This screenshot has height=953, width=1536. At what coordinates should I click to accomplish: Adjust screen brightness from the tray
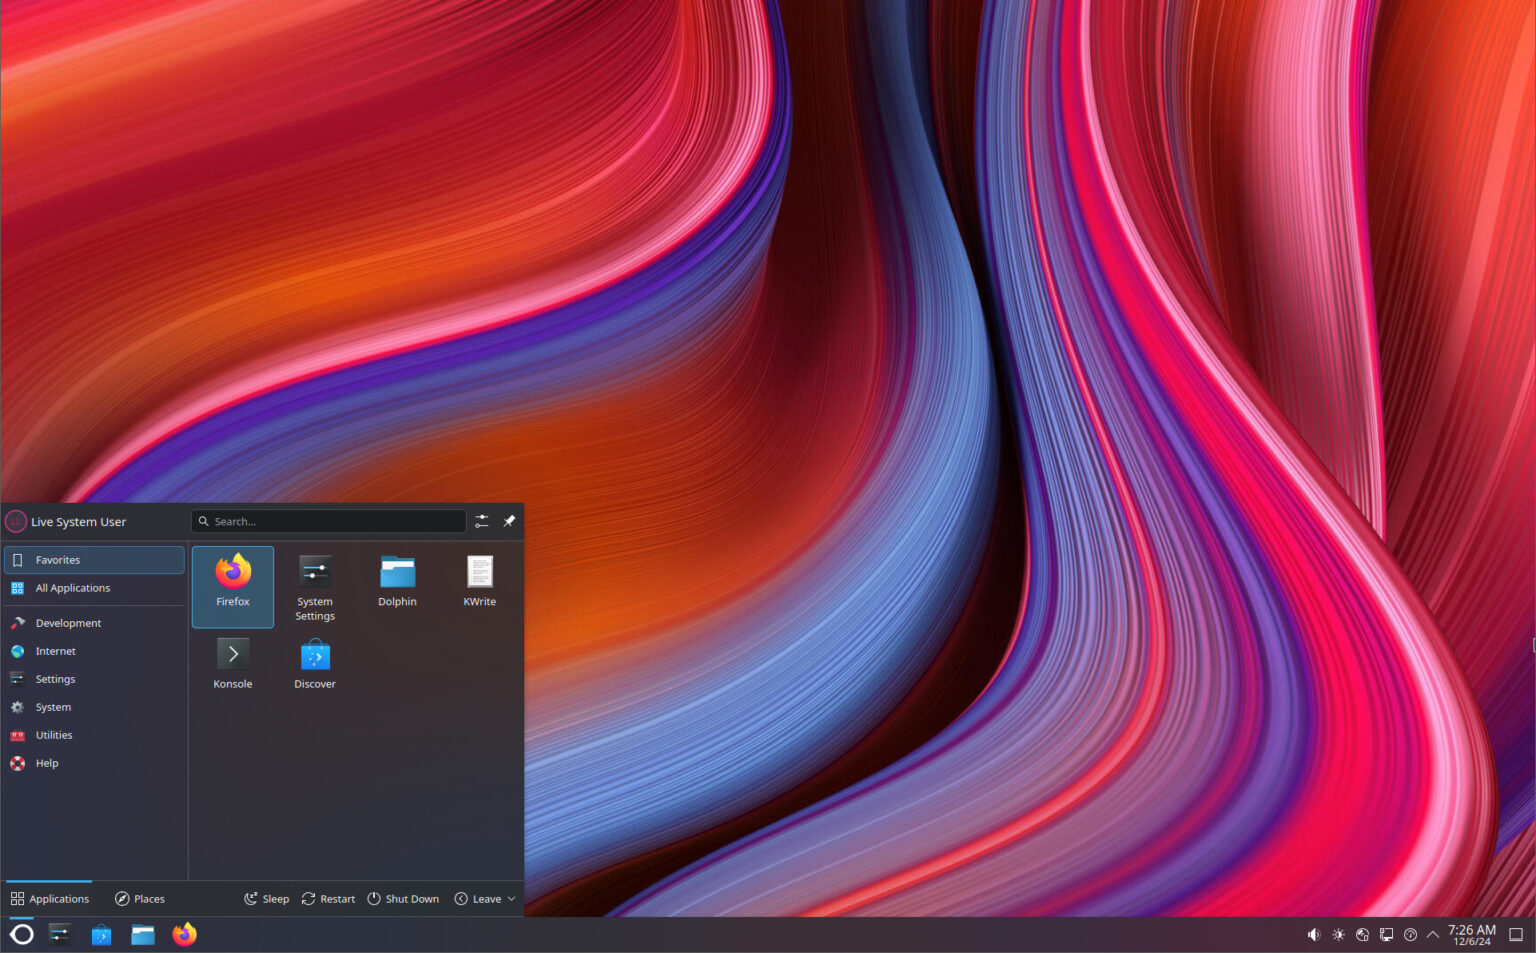pyautogui.click(x=1338, y=933)
